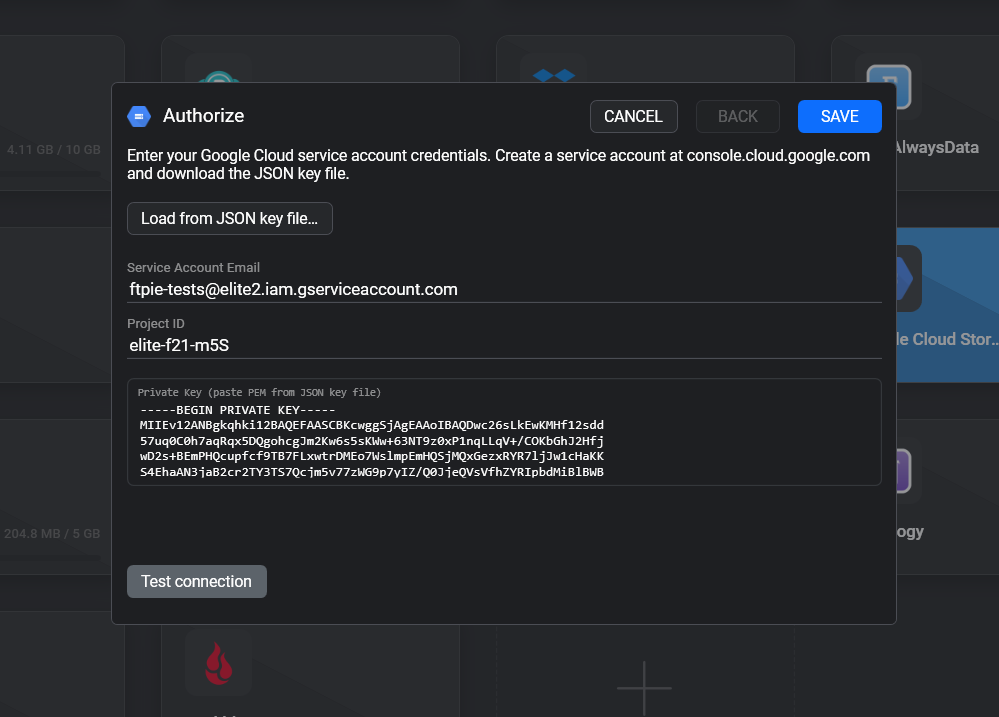The width and height of the screenshot is (999, 717).
Task: Click the CANCEL button
Action: [x=633, y=117]
